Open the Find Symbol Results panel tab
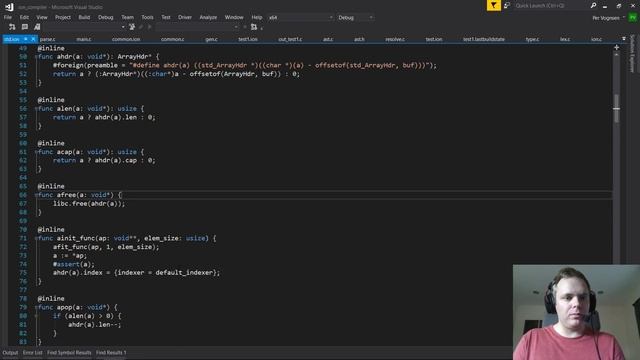The width and height of the screenshot is (640, 360). tap(69, 353)
